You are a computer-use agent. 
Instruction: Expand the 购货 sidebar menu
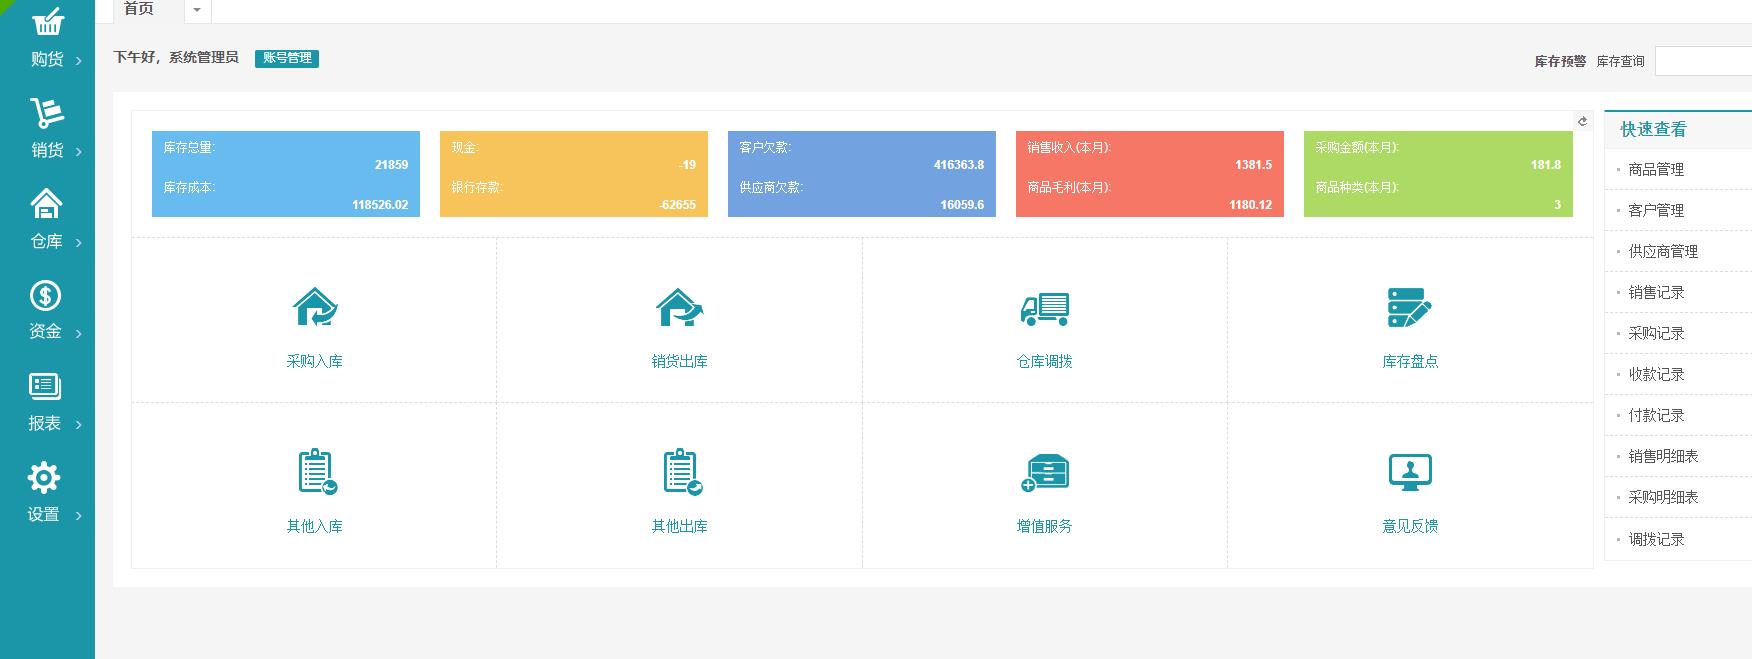click(47, 39)
